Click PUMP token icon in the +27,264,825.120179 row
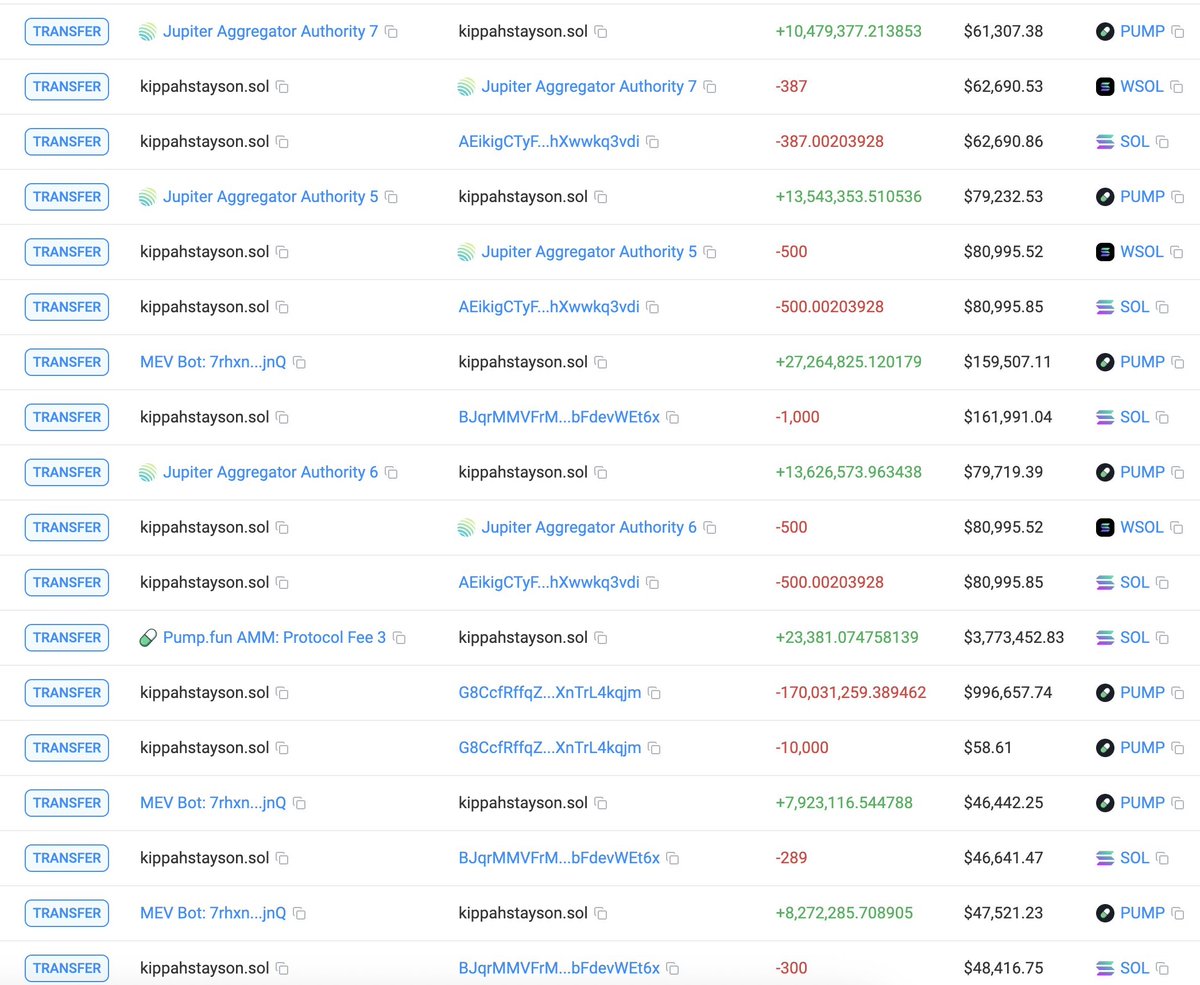The width and height of the screenshot is (1200, 985). (1105, 362)
